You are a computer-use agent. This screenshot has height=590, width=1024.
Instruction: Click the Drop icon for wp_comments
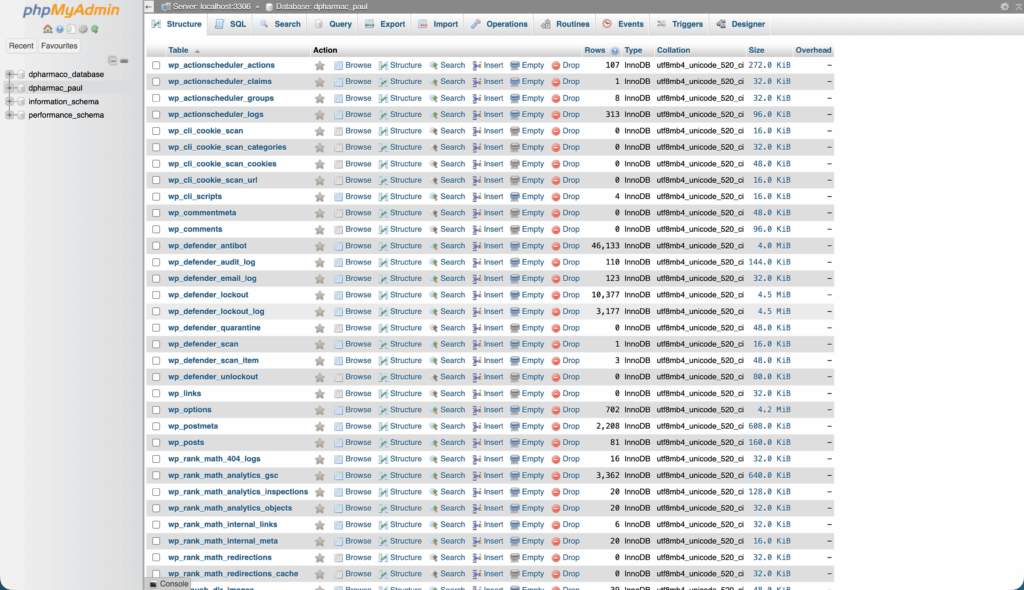coord(565,230)
